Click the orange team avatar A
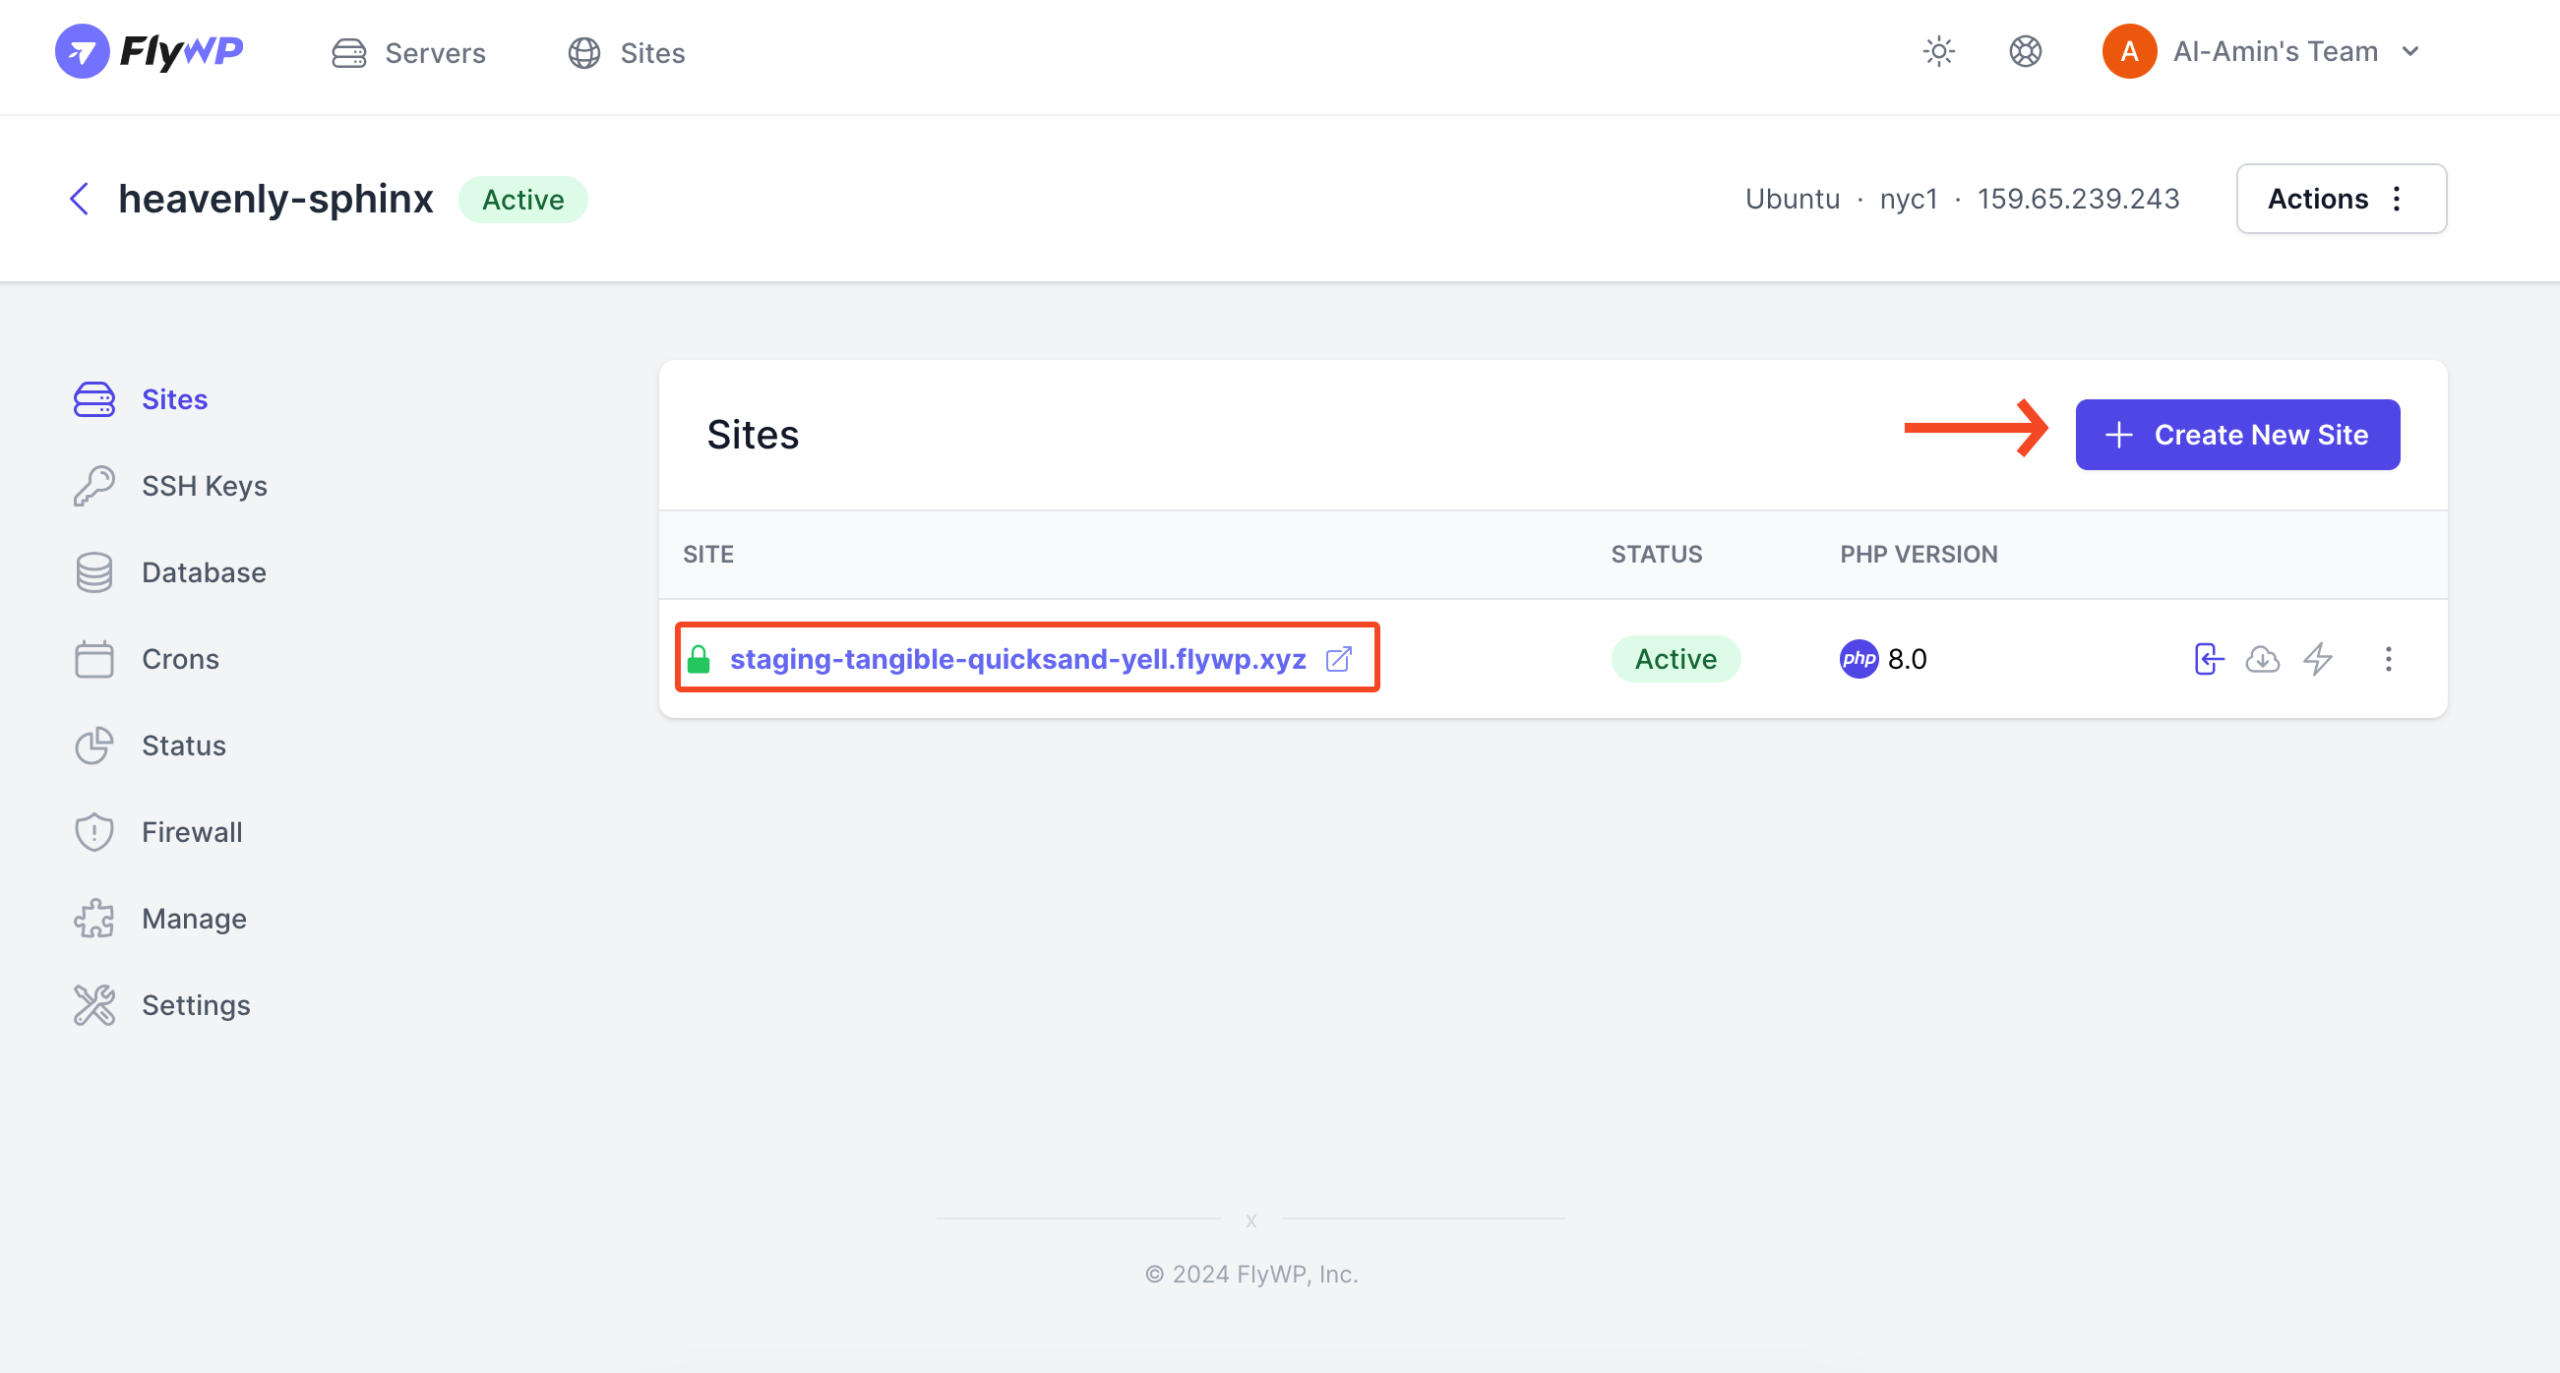 (x=2129, y=52)
